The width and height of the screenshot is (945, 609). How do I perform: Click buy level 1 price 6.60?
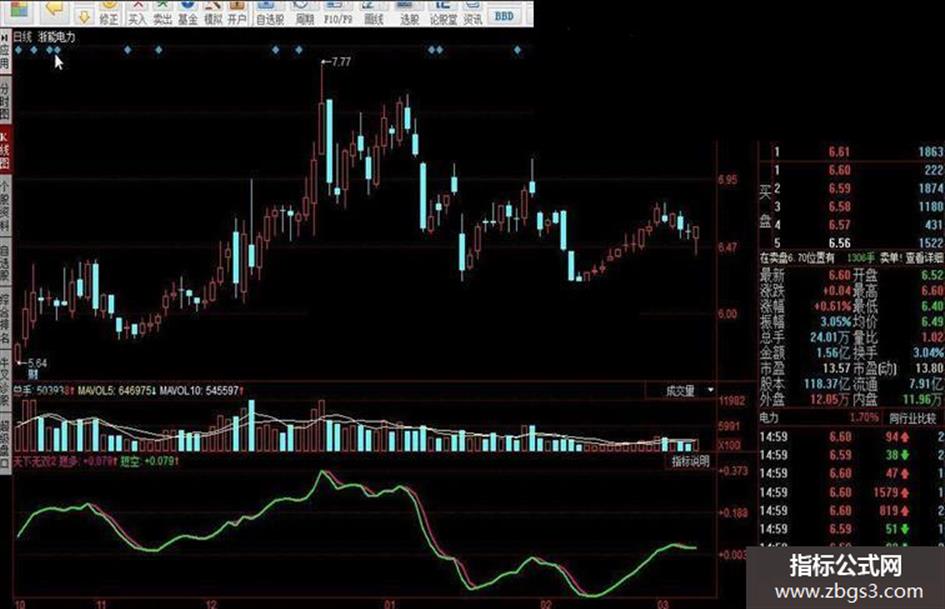(x=839, y=170)
